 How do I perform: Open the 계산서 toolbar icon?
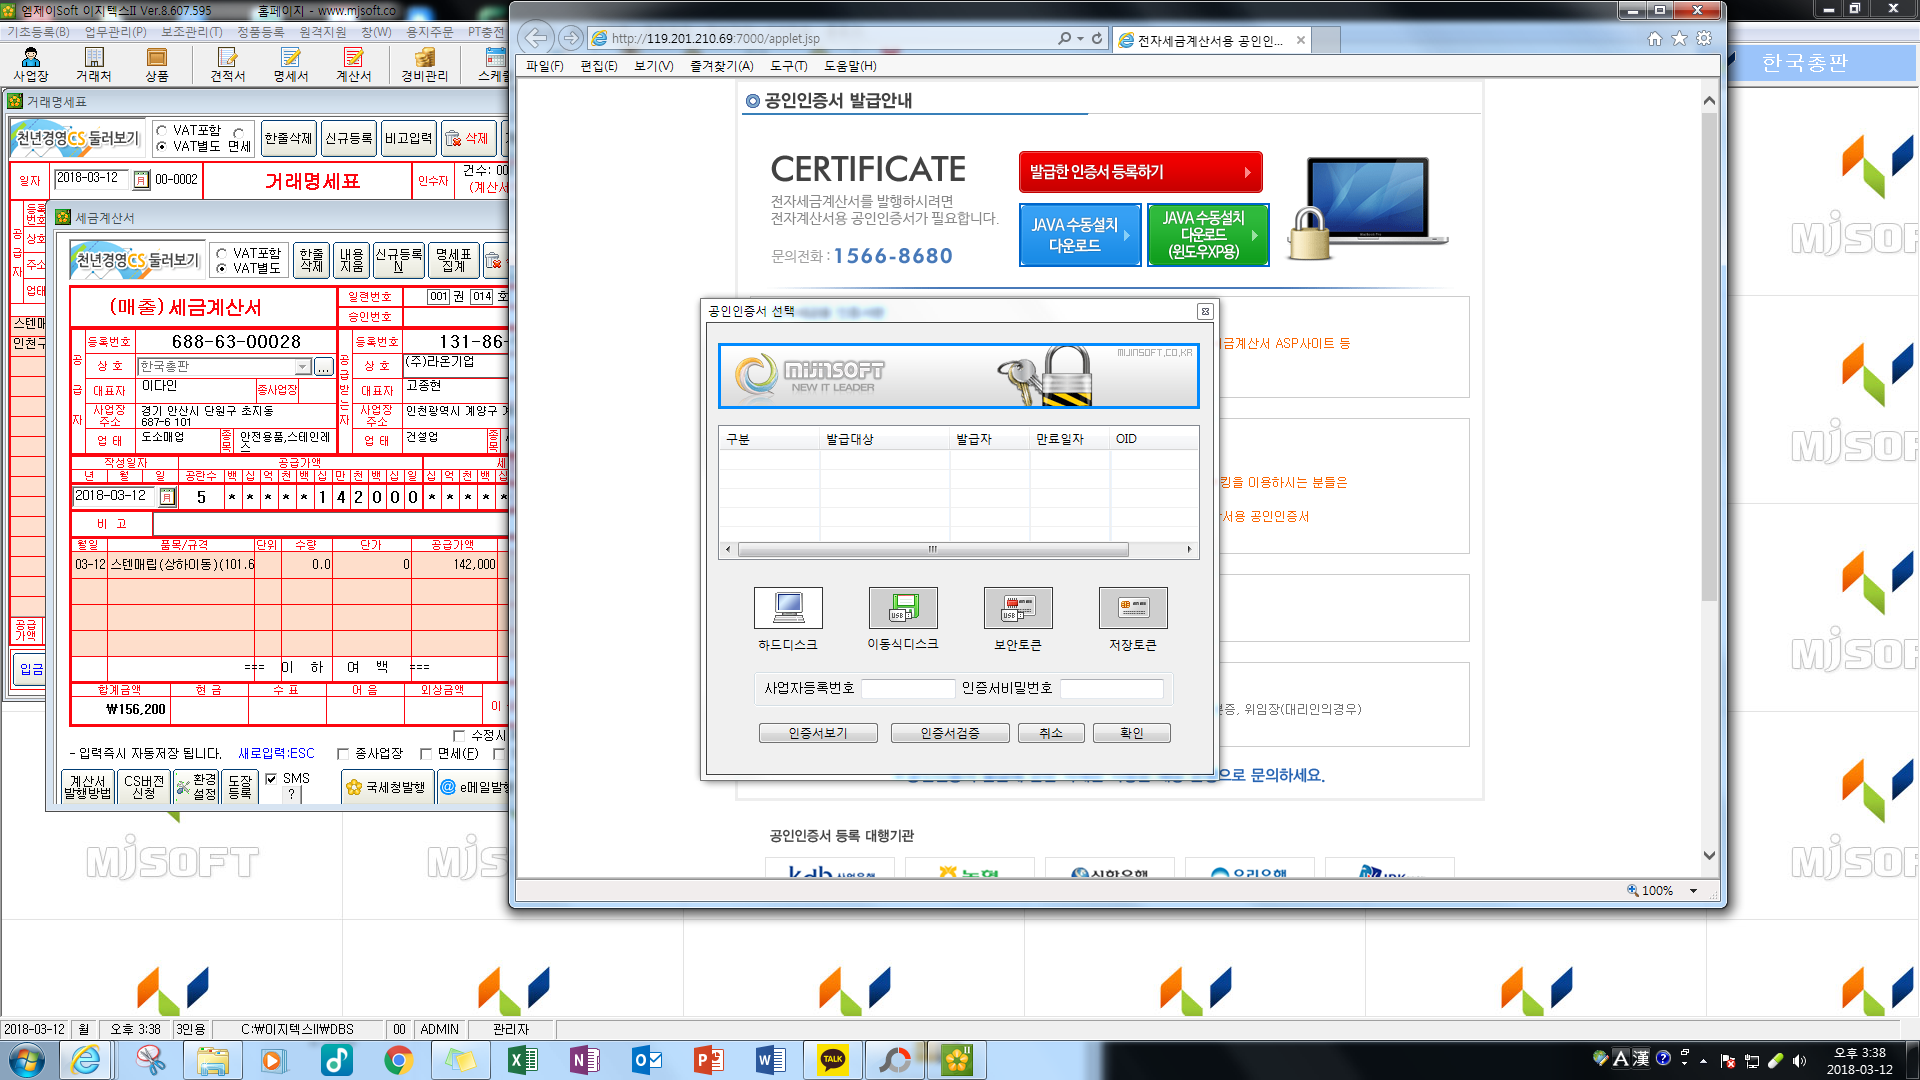[x=353, y=64]
